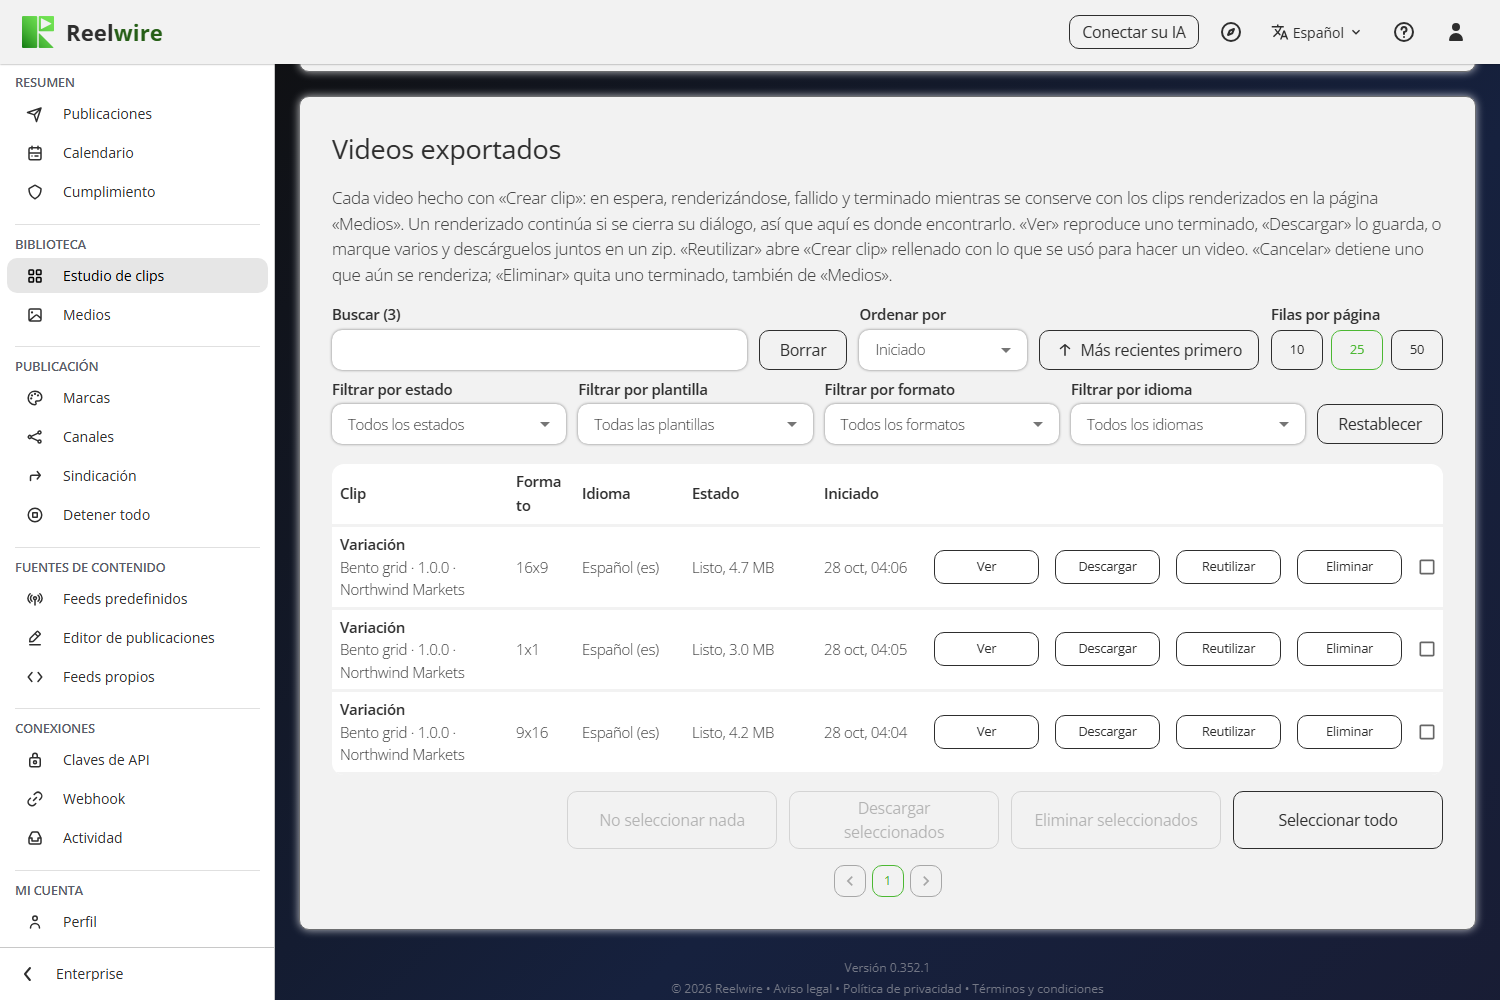
Task: Open the user account icon
Action: (x=1456, y=32)
